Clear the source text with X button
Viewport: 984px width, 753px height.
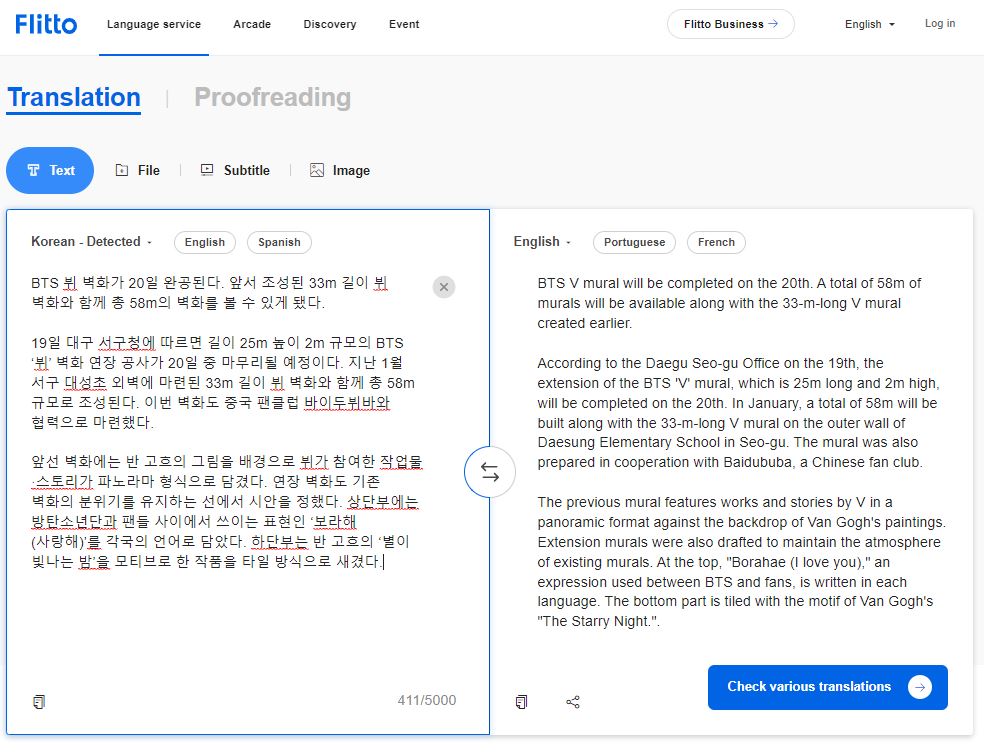click(444, 287)
